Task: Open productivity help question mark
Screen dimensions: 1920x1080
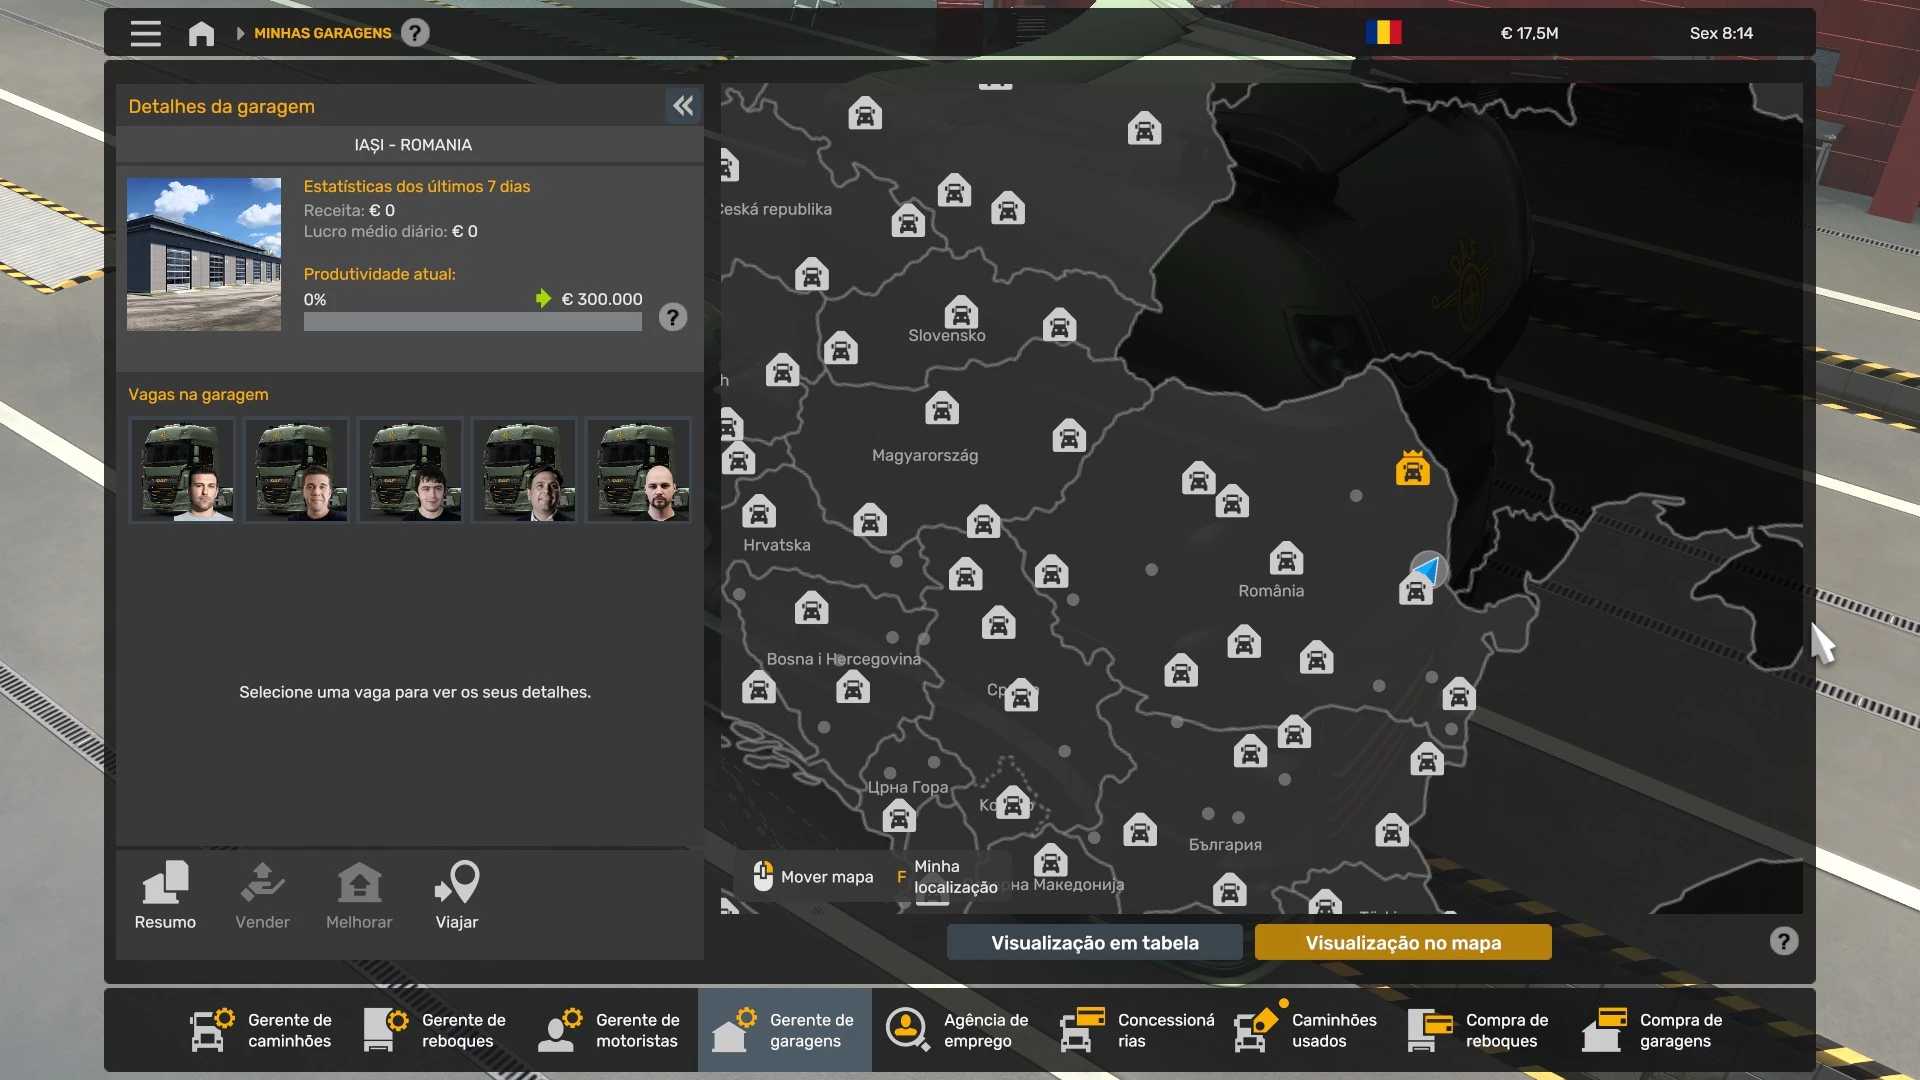Action: click(673, 318)
